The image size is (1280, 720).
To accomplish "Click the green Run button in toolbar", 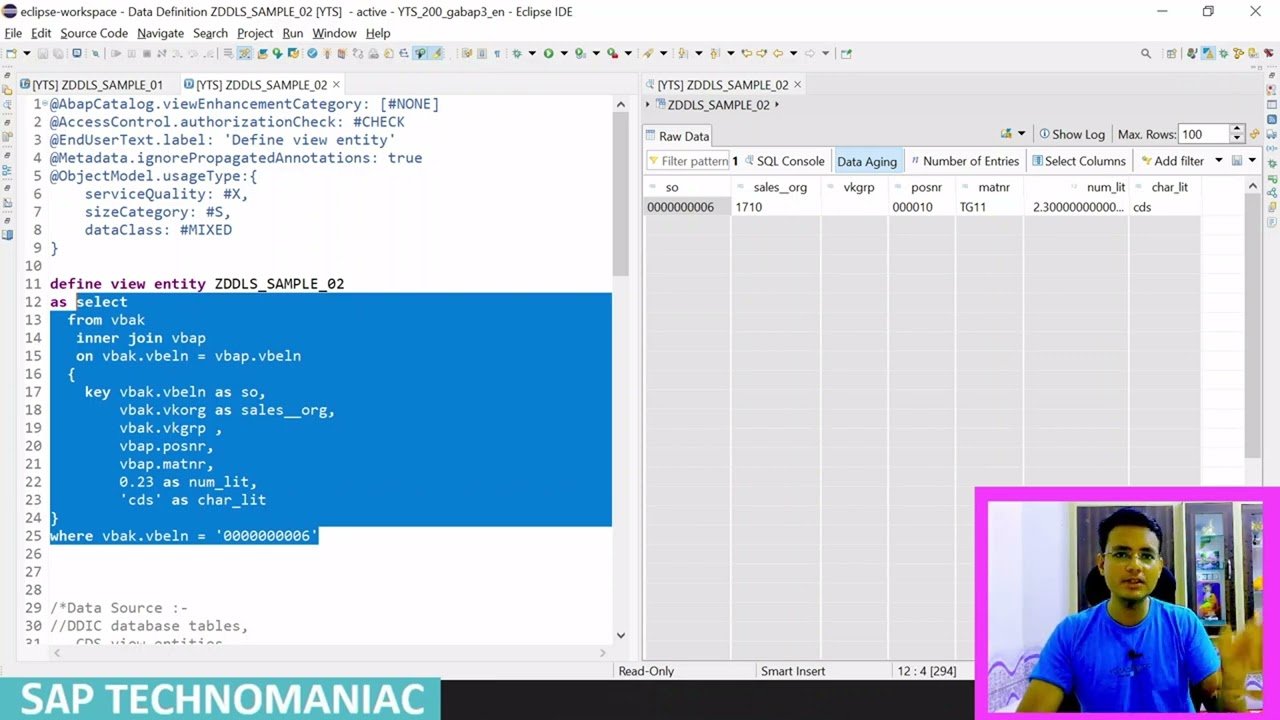I will 548,53.
